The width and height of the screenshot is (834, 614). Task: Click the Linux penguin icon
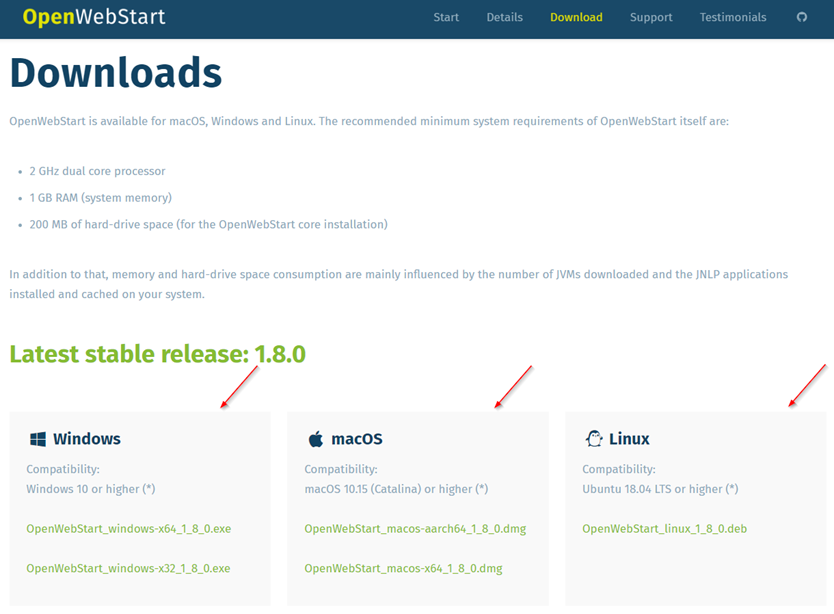click(x=594, y=439)
